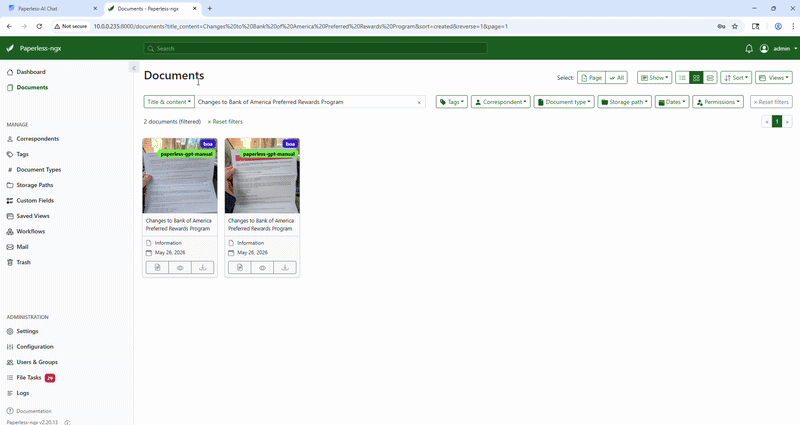The width and height of the screenshot is (800, 425).
Task: Switch to large cards view layout
Action: click(x=710, y=77)
